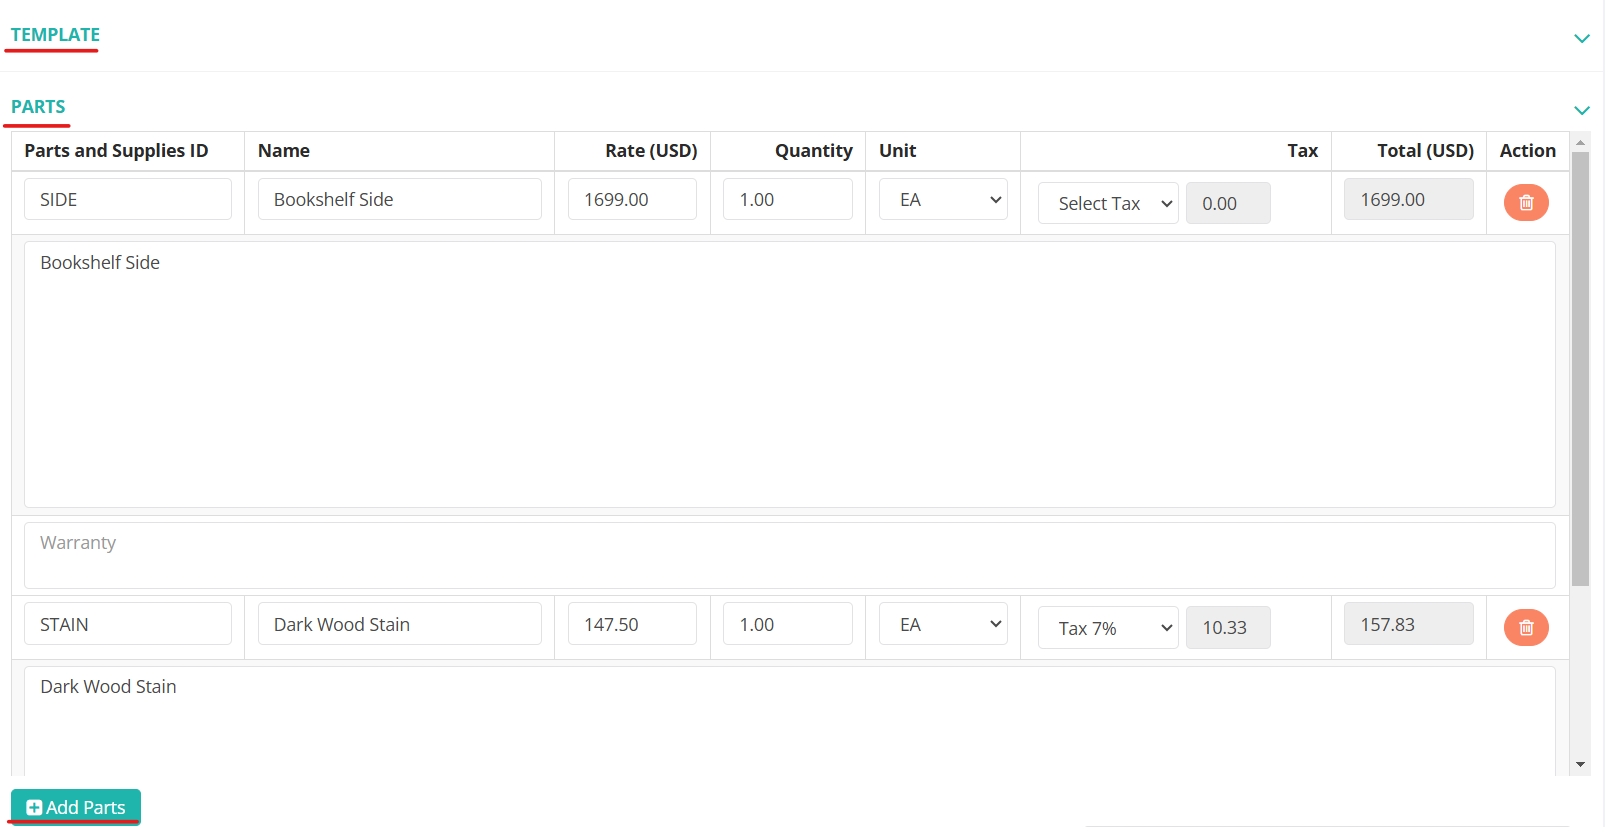
Task: Click the Bookshelf Side description text area
Action: tap(790, 374)
